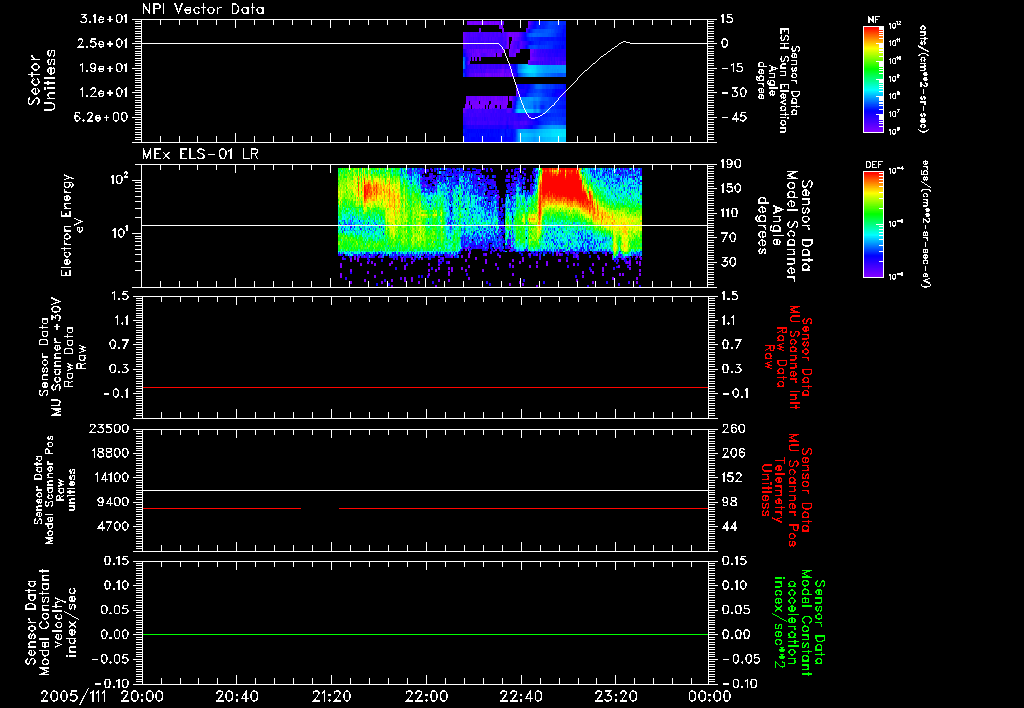Click the 21:20 time axis label

point(331,696)
